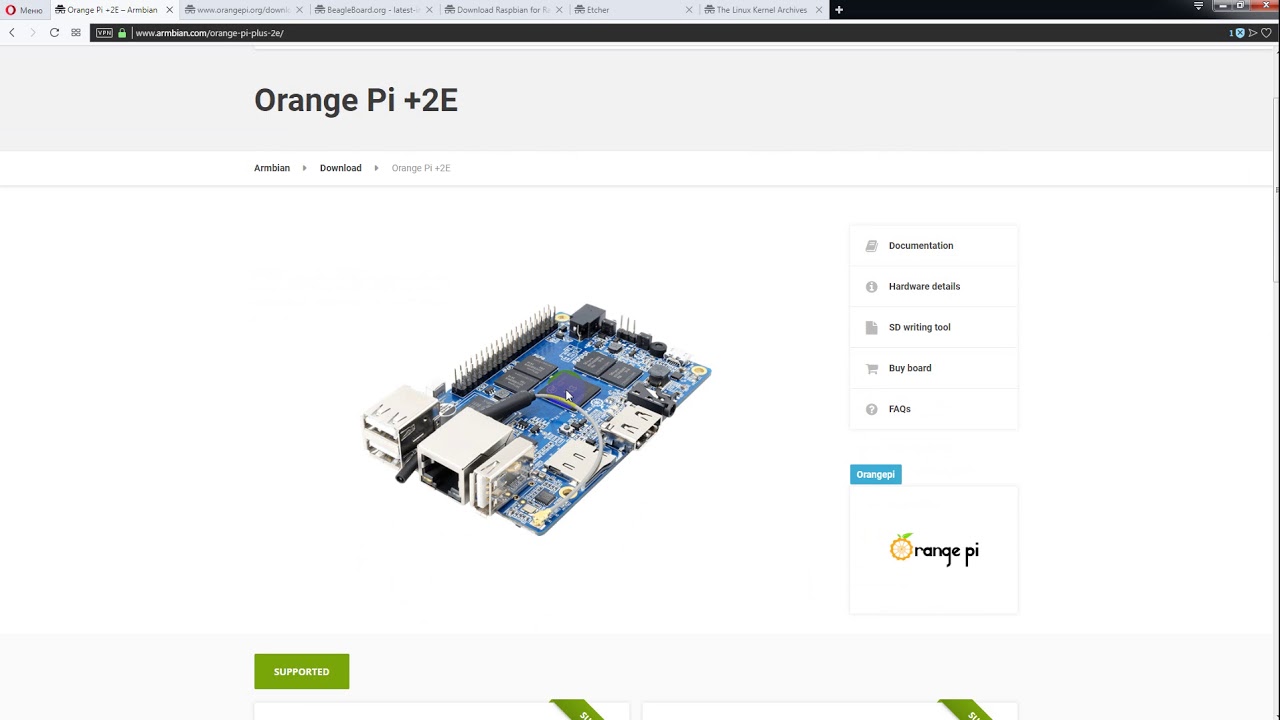Open the Speed Dial grid icon
This screenshot has height=720, width=1280.
pyautogui.click(x=76, y=33)
